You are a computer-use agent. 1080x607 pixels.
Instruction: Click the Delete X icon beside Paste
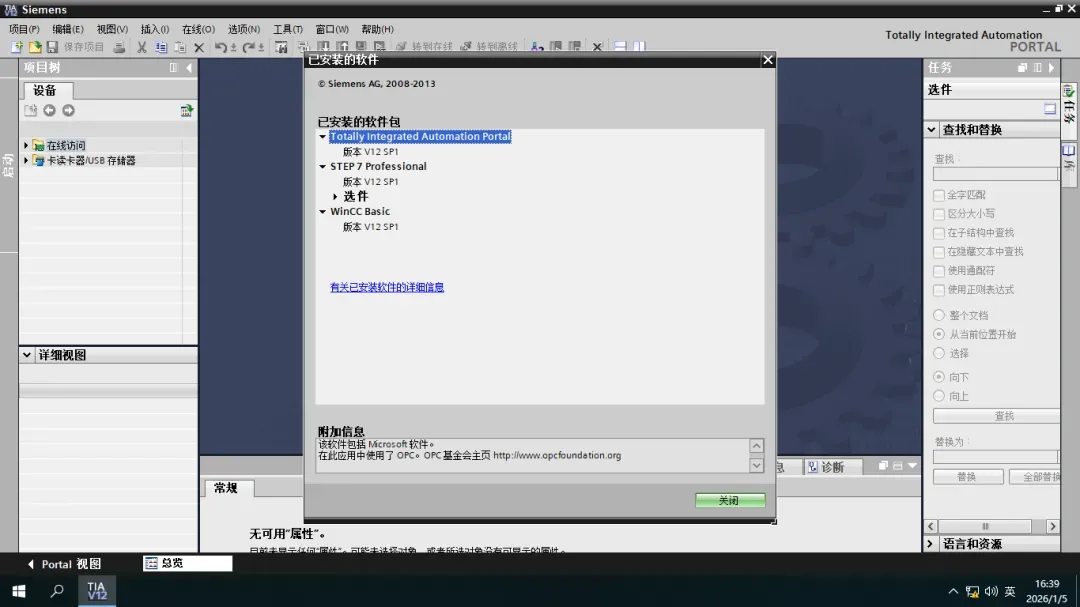(x=199, y=47)
